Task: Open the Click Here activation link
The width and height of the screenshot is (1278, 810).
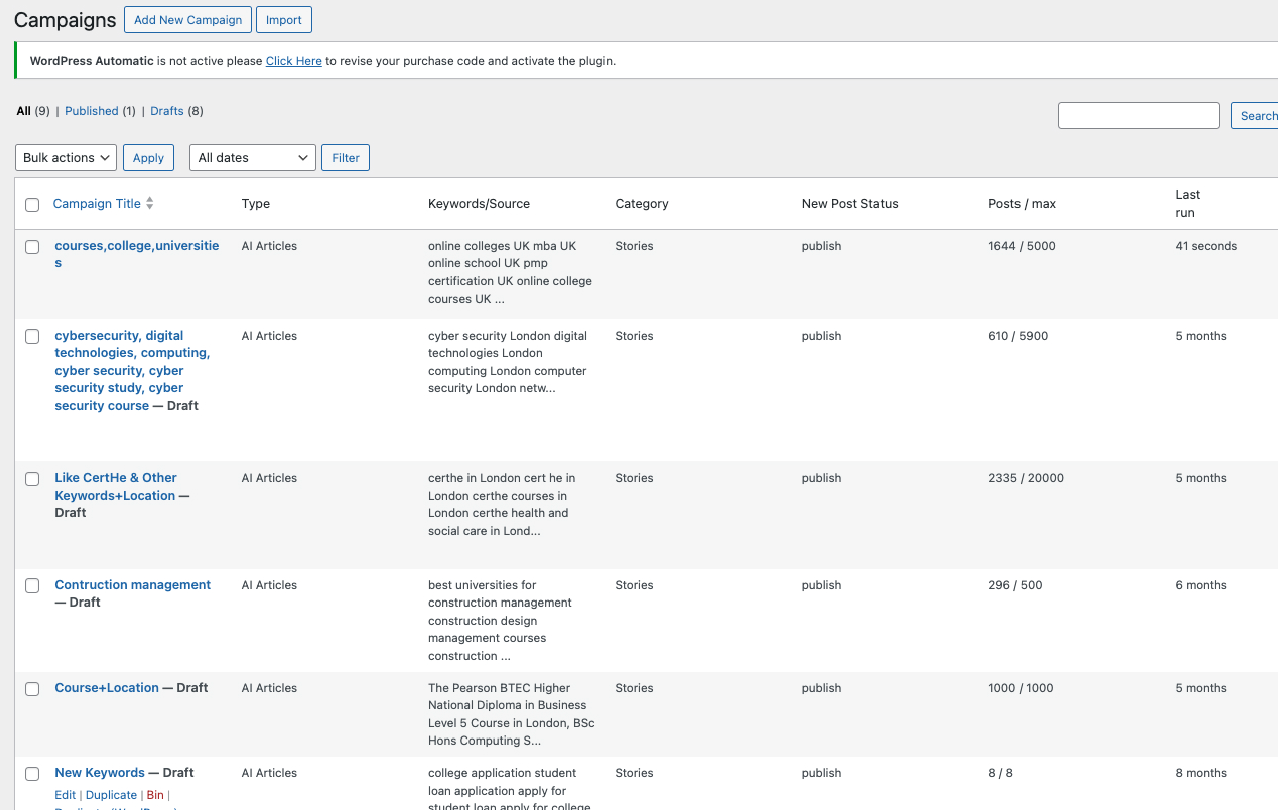Action: [x=293, y=61]
